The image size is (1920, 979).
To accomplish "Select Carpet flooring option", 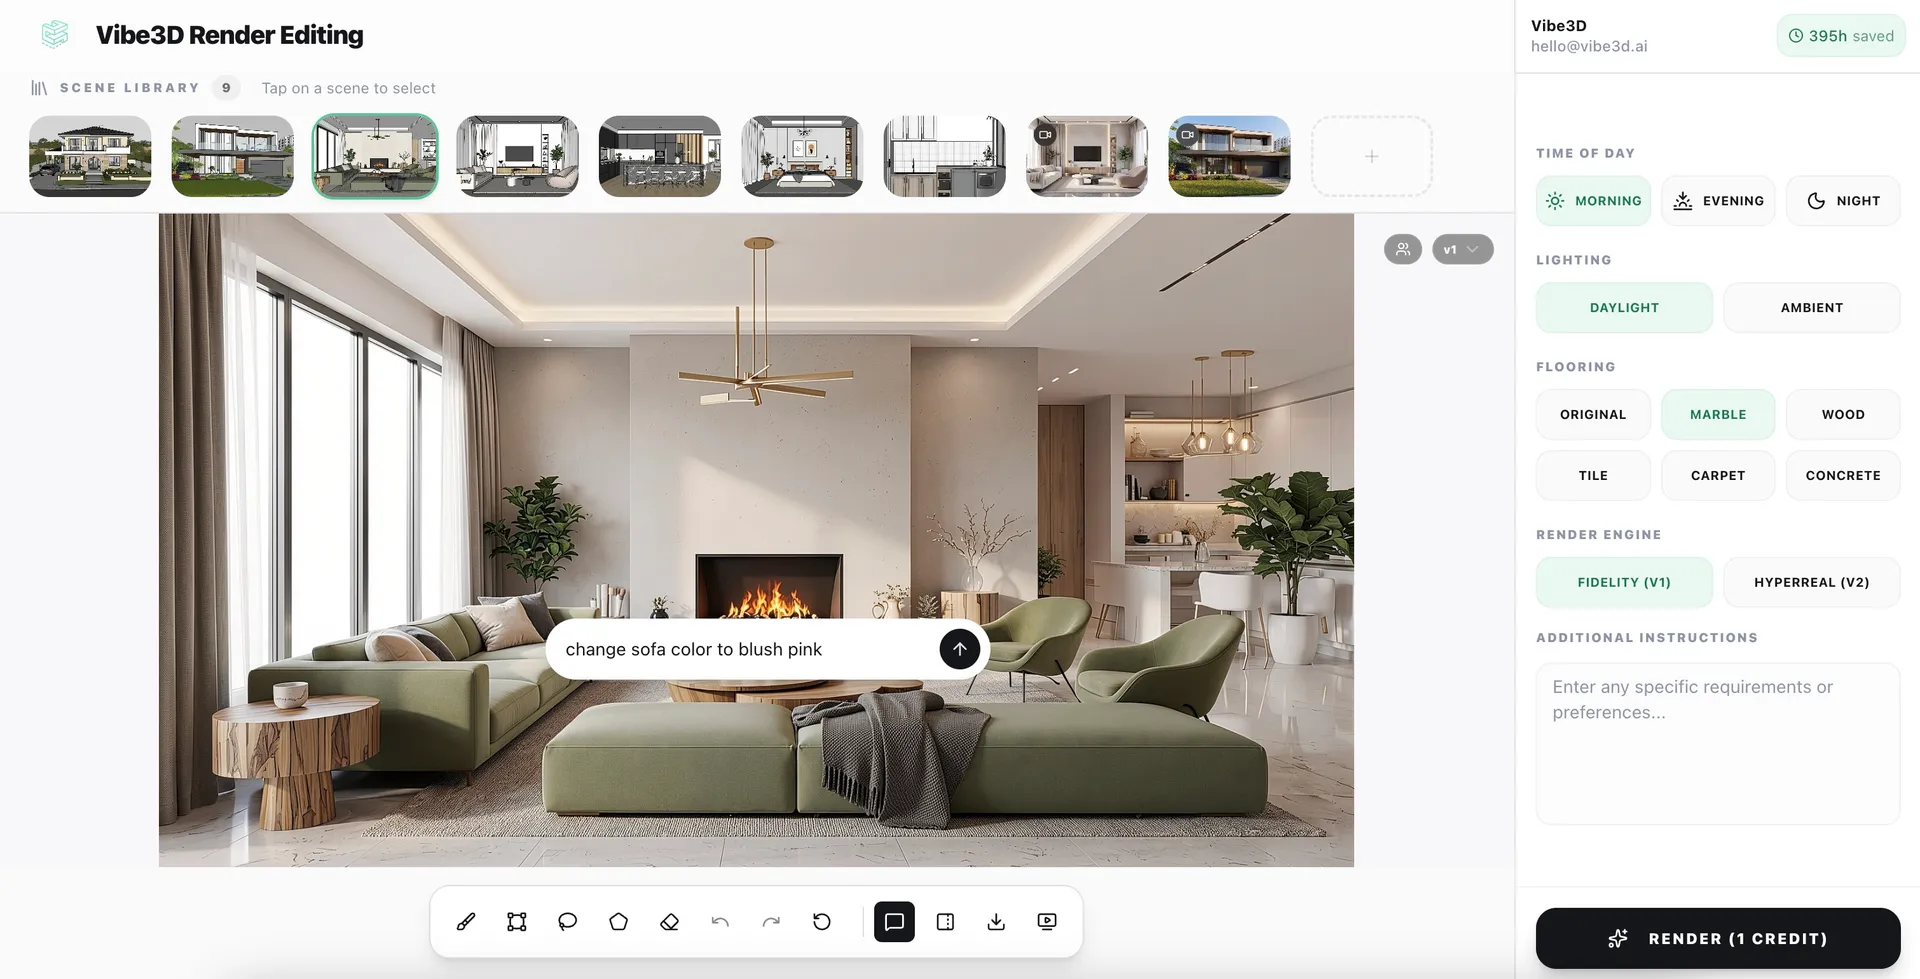I will [1717, 475].
